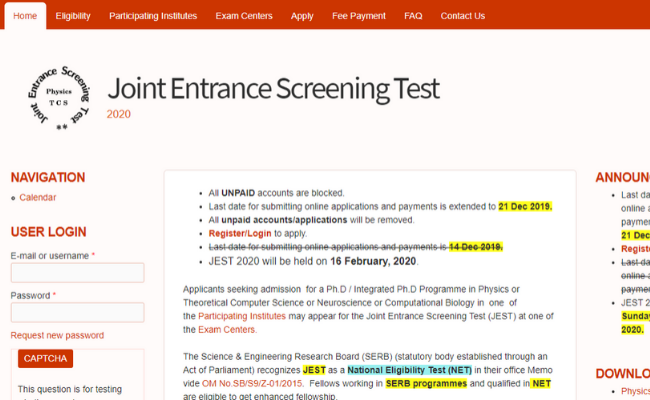This screenshot has height=400, width=650.
Task: Go to Contact Us page
Action: pyautogui.click(x=463, y=16)
